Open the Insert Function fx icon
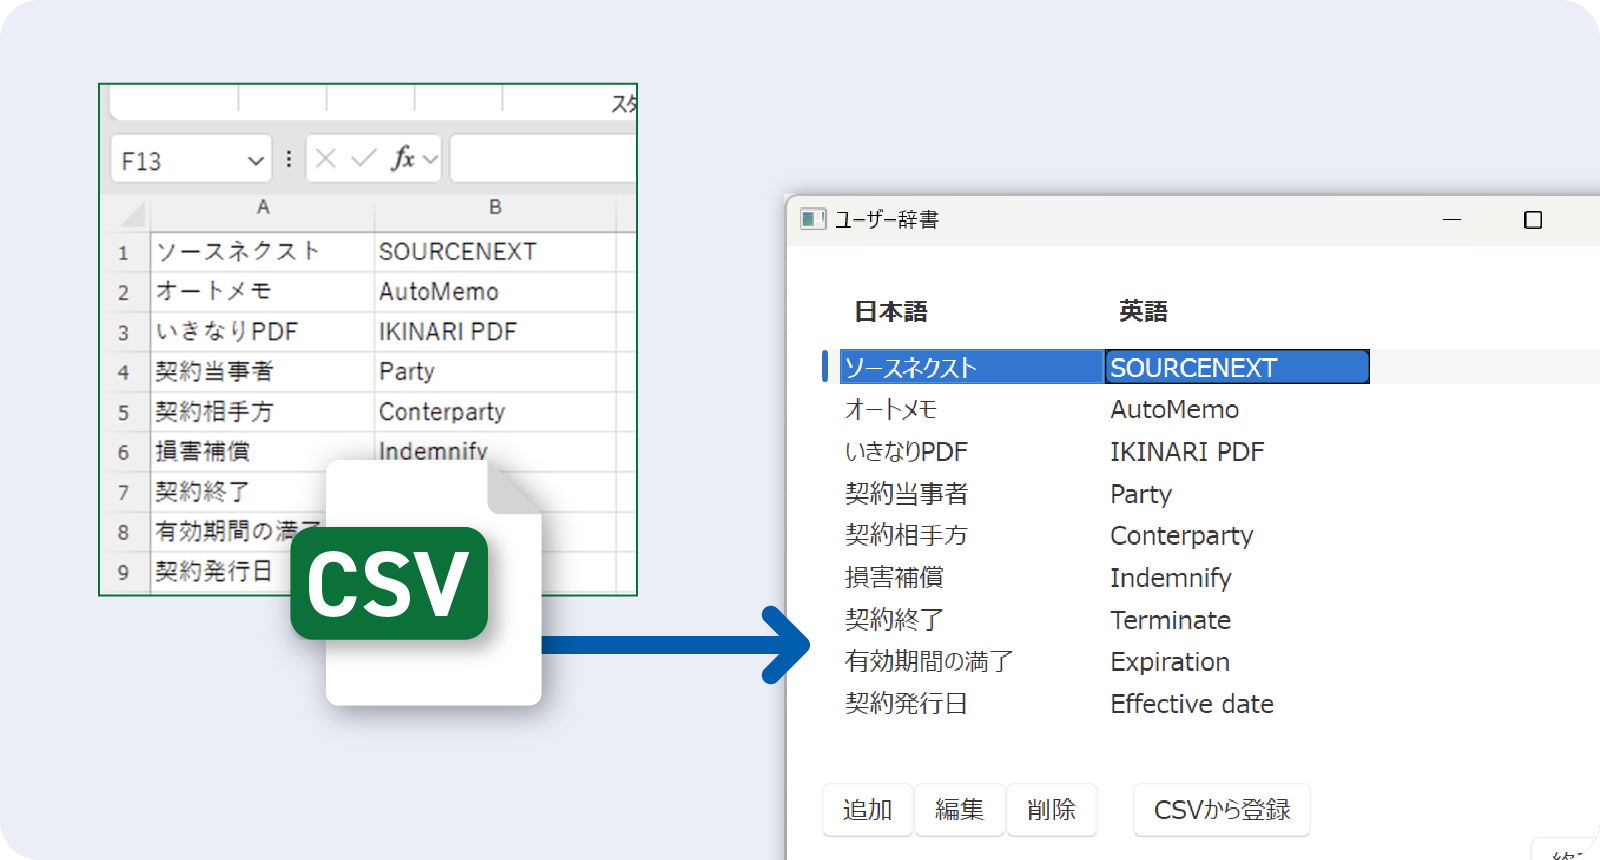1600x860 pixels. click(404, 158)
